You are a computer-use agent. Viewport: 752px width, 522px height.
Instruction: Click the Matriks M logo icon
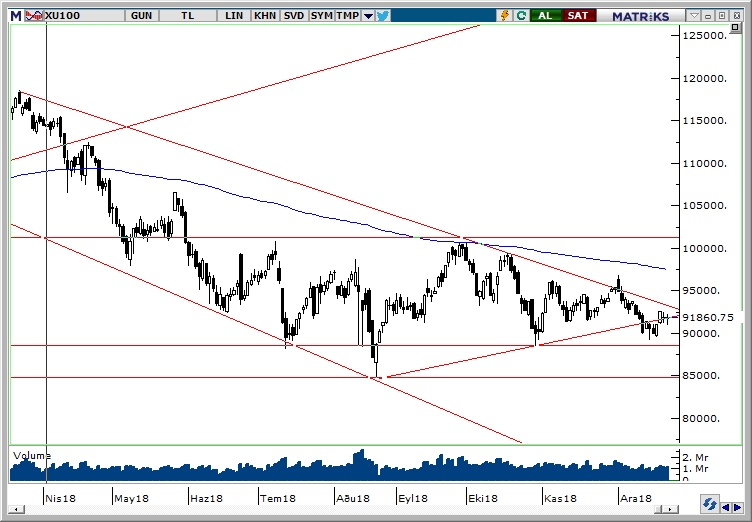coord(16,16)
